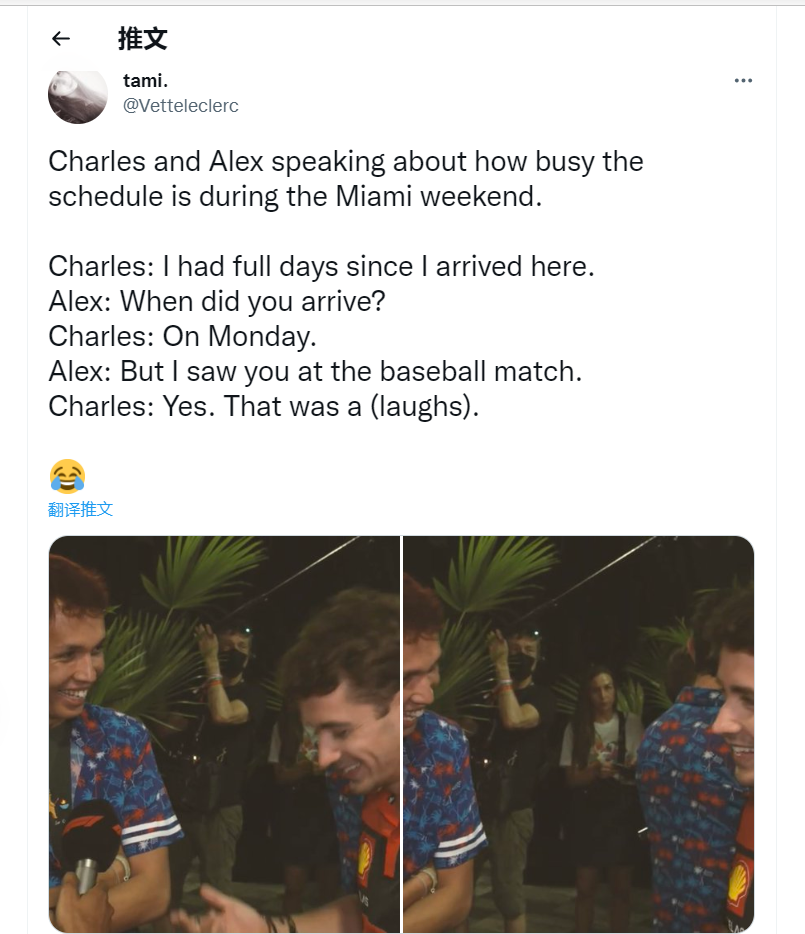
Task: Open the three-dot more options menu
Action: (x=742, y=81)
